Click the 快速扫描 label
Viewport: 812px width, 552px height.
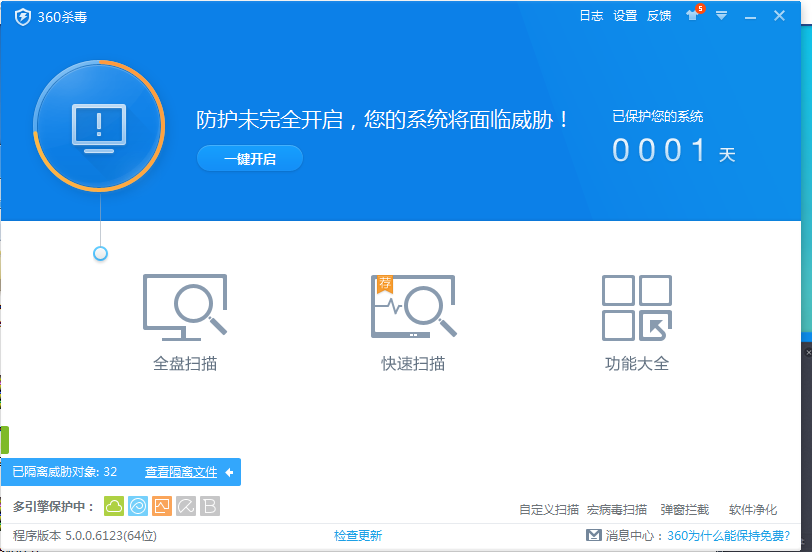click(x=413, y=364)
